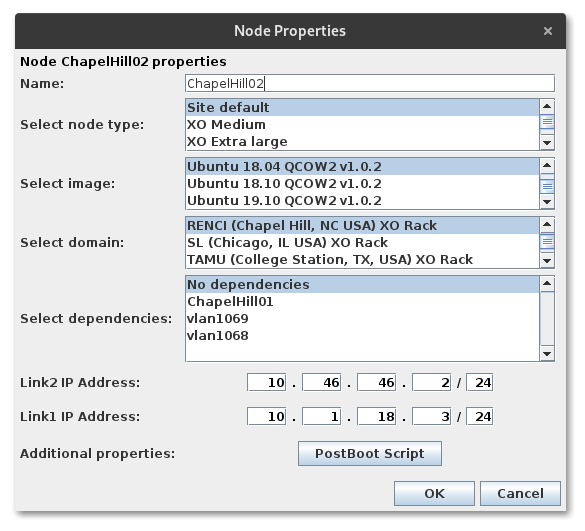Cancel the node properties changes

520,493
